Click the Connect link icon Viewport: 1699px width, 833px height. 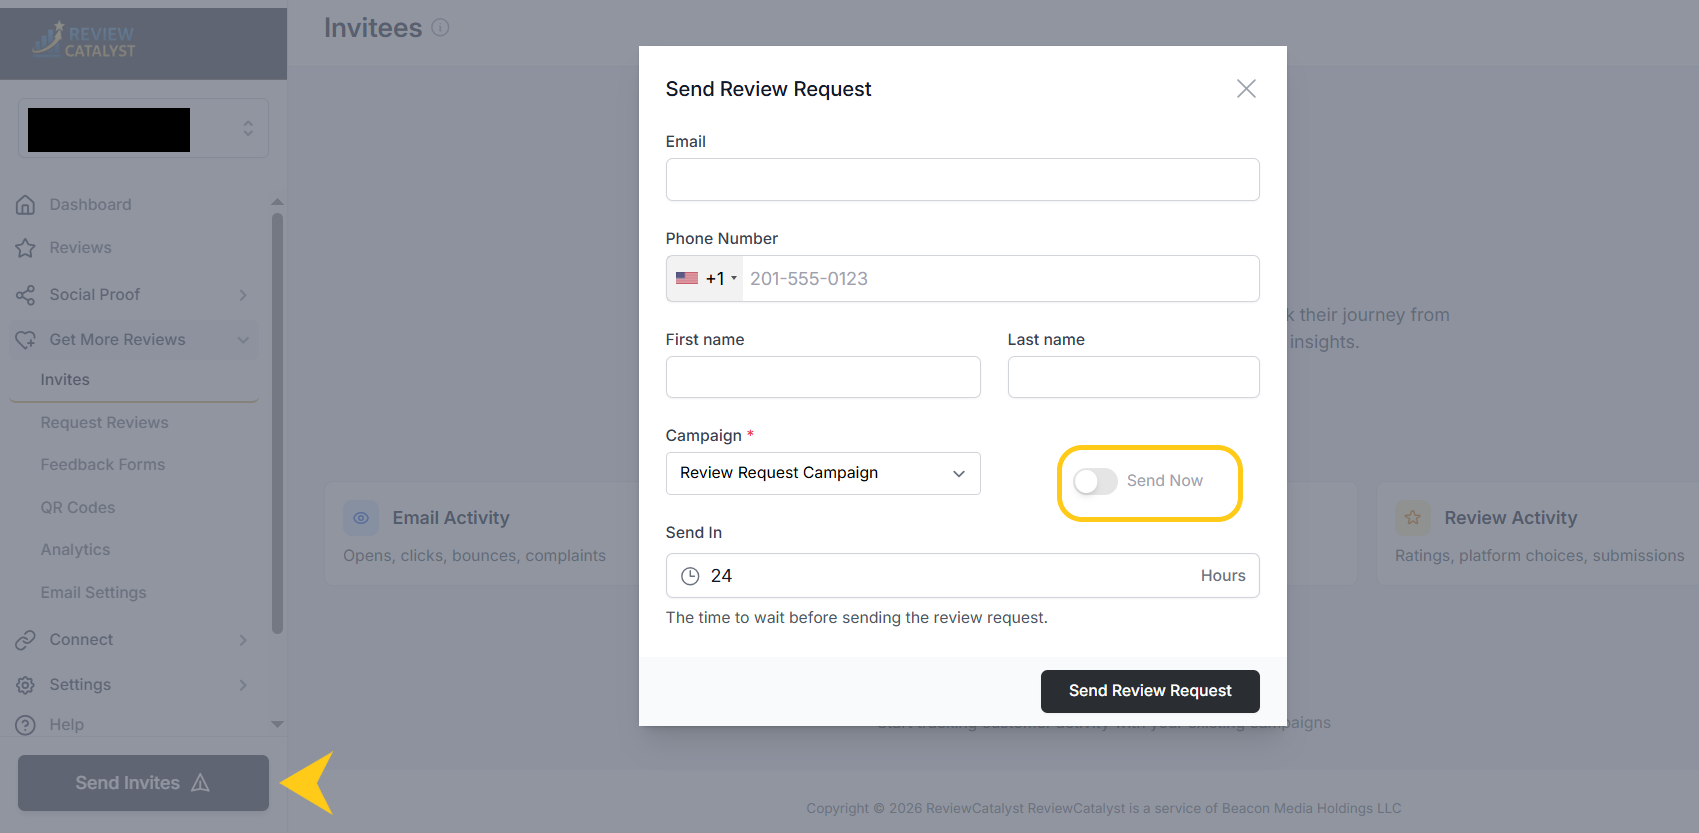coord(26,640)
